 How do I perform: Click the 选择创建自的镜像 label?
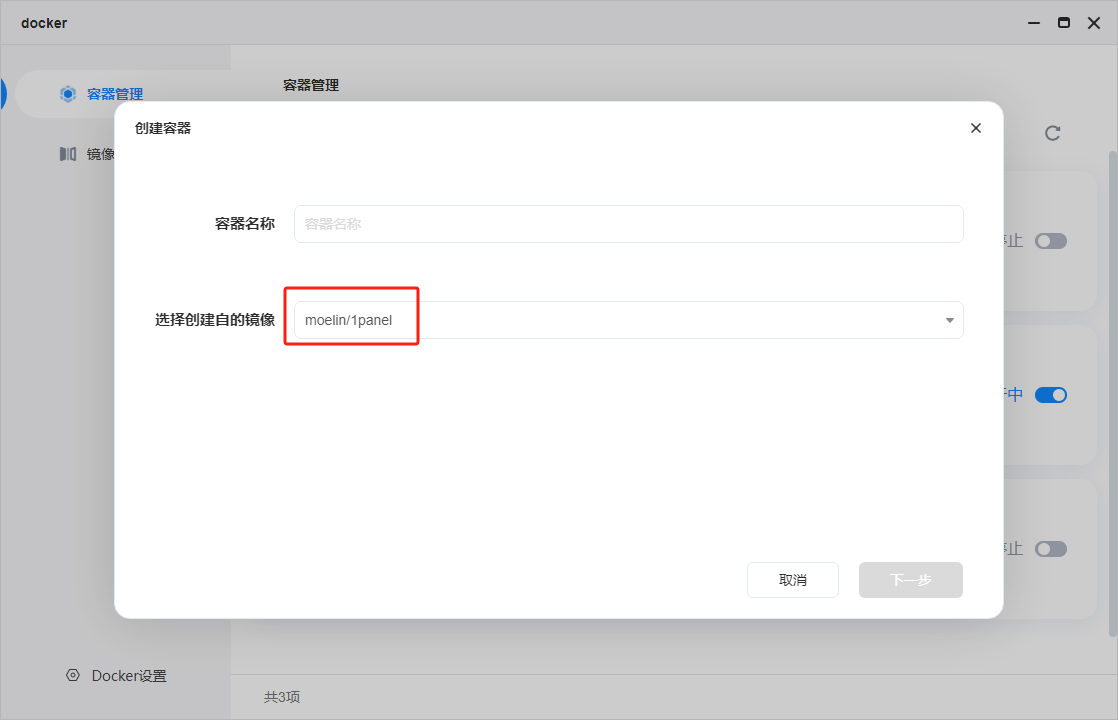215,320
